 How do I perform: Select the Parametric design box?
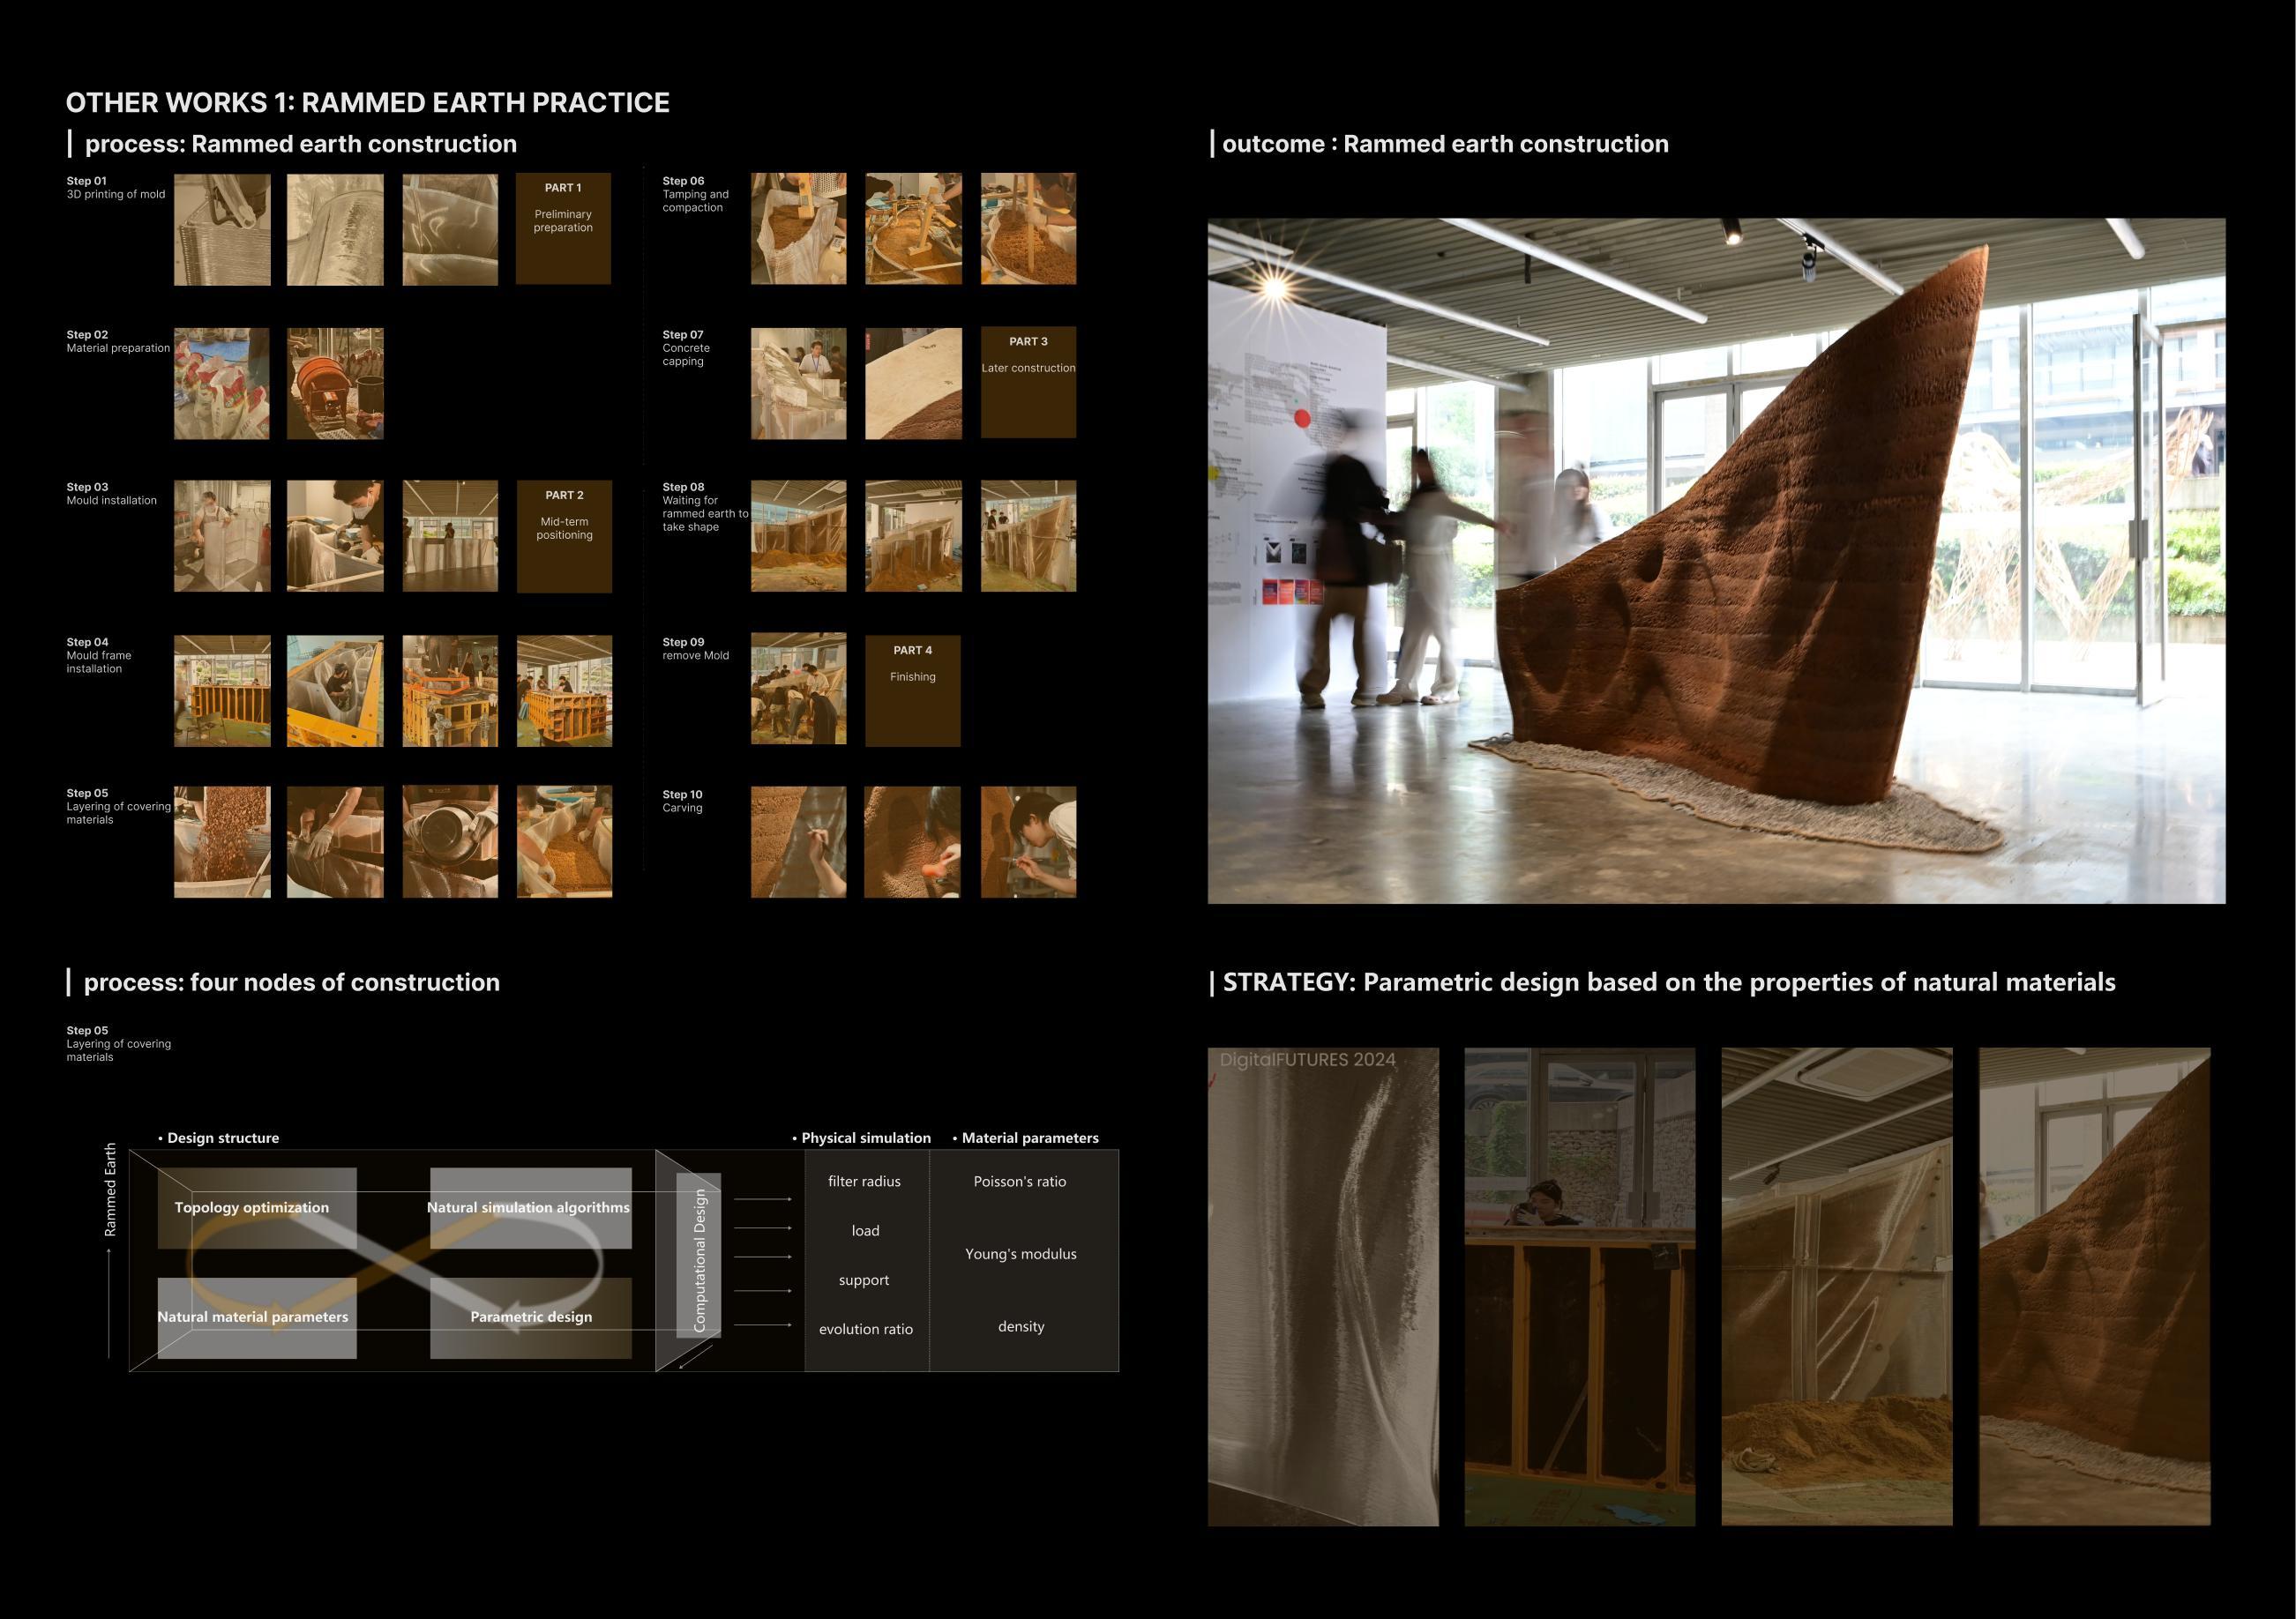530,1317
